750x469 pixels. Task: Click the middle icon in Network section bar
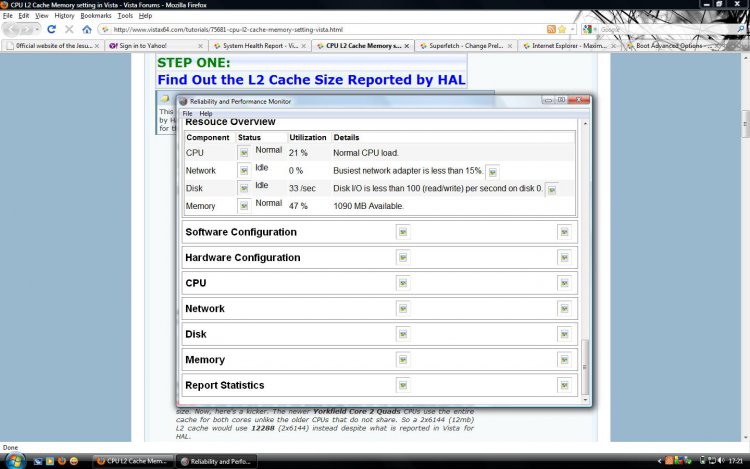pyautogui.click(x=403, y=308)
